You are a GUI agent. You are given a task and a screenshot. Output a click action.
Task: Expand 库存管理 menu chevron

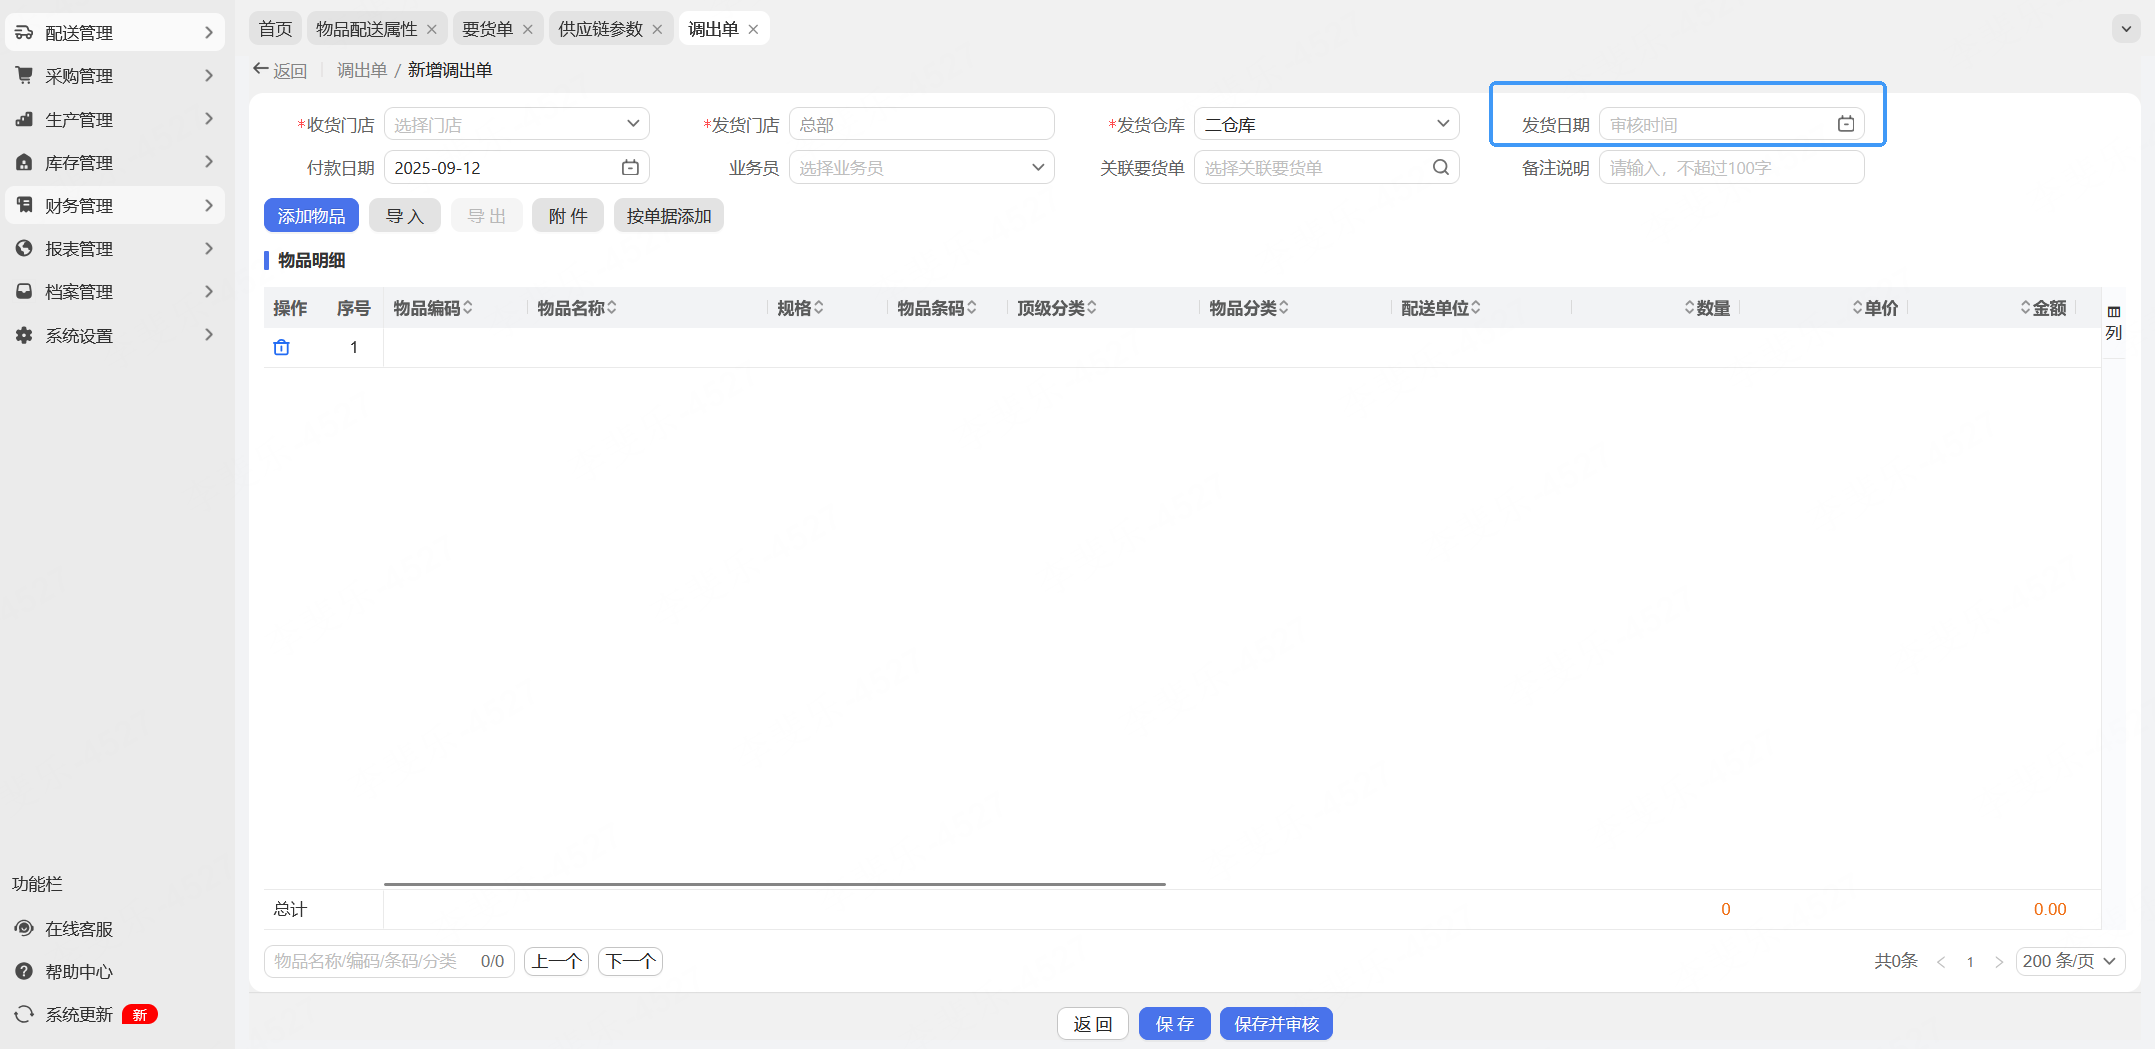(x=209, y=162)
